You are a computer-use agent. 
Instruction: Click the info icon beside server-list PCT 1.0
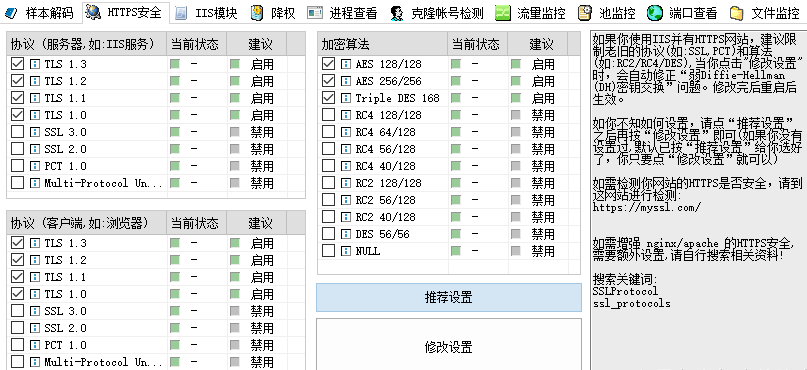pyautogui.click(x=34, y=166)
